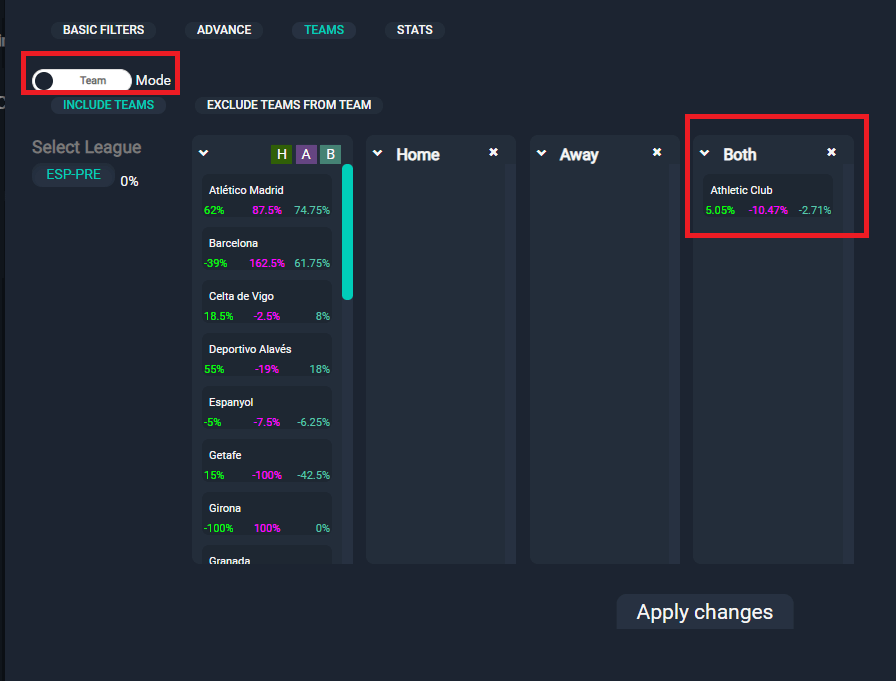Switch to the ADVANCE tab
896x681 pixels.
tap(224, 30)
